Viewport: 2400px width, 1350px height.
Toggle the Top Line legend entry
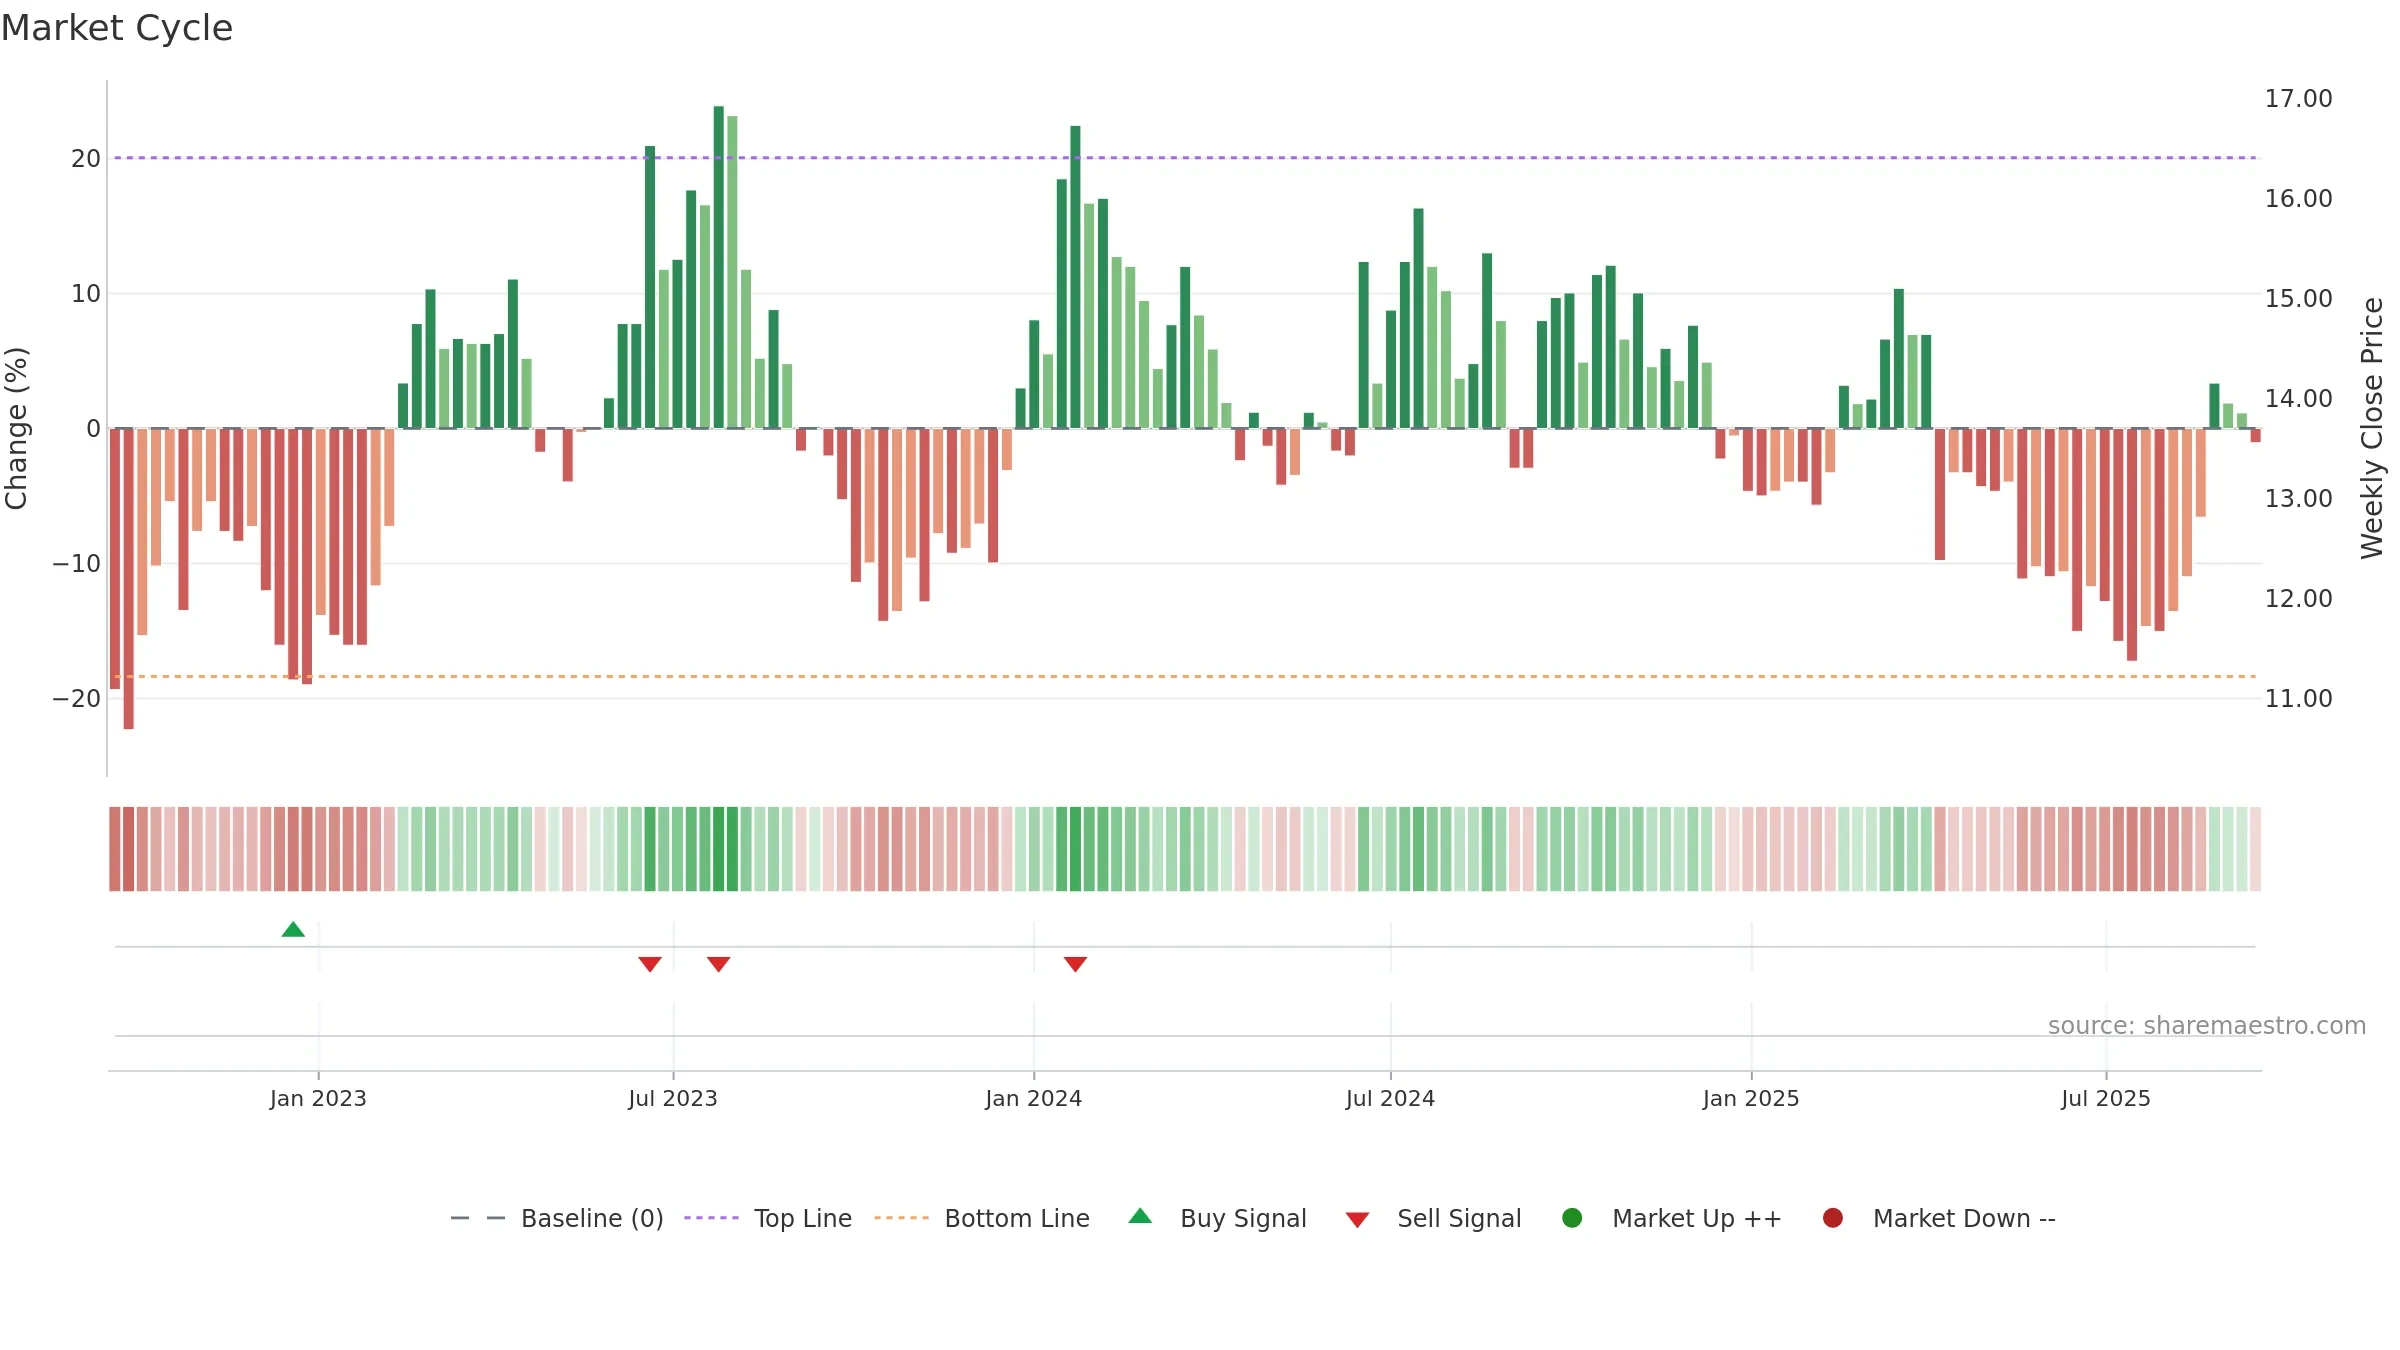(x=768, y=1219)
